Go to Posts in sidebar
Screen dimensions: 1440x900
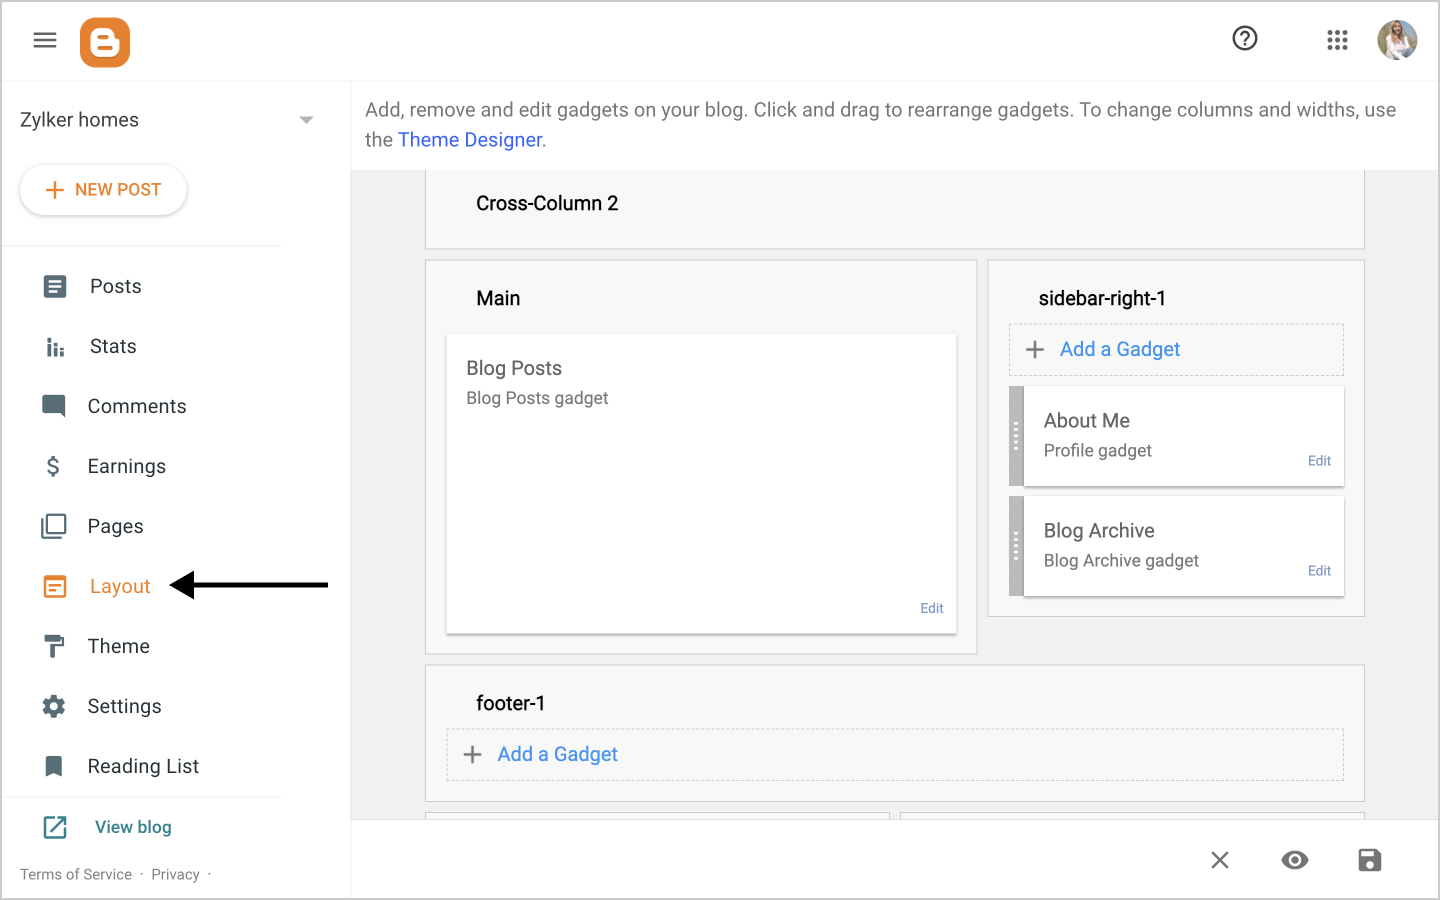tap(115, 287)
